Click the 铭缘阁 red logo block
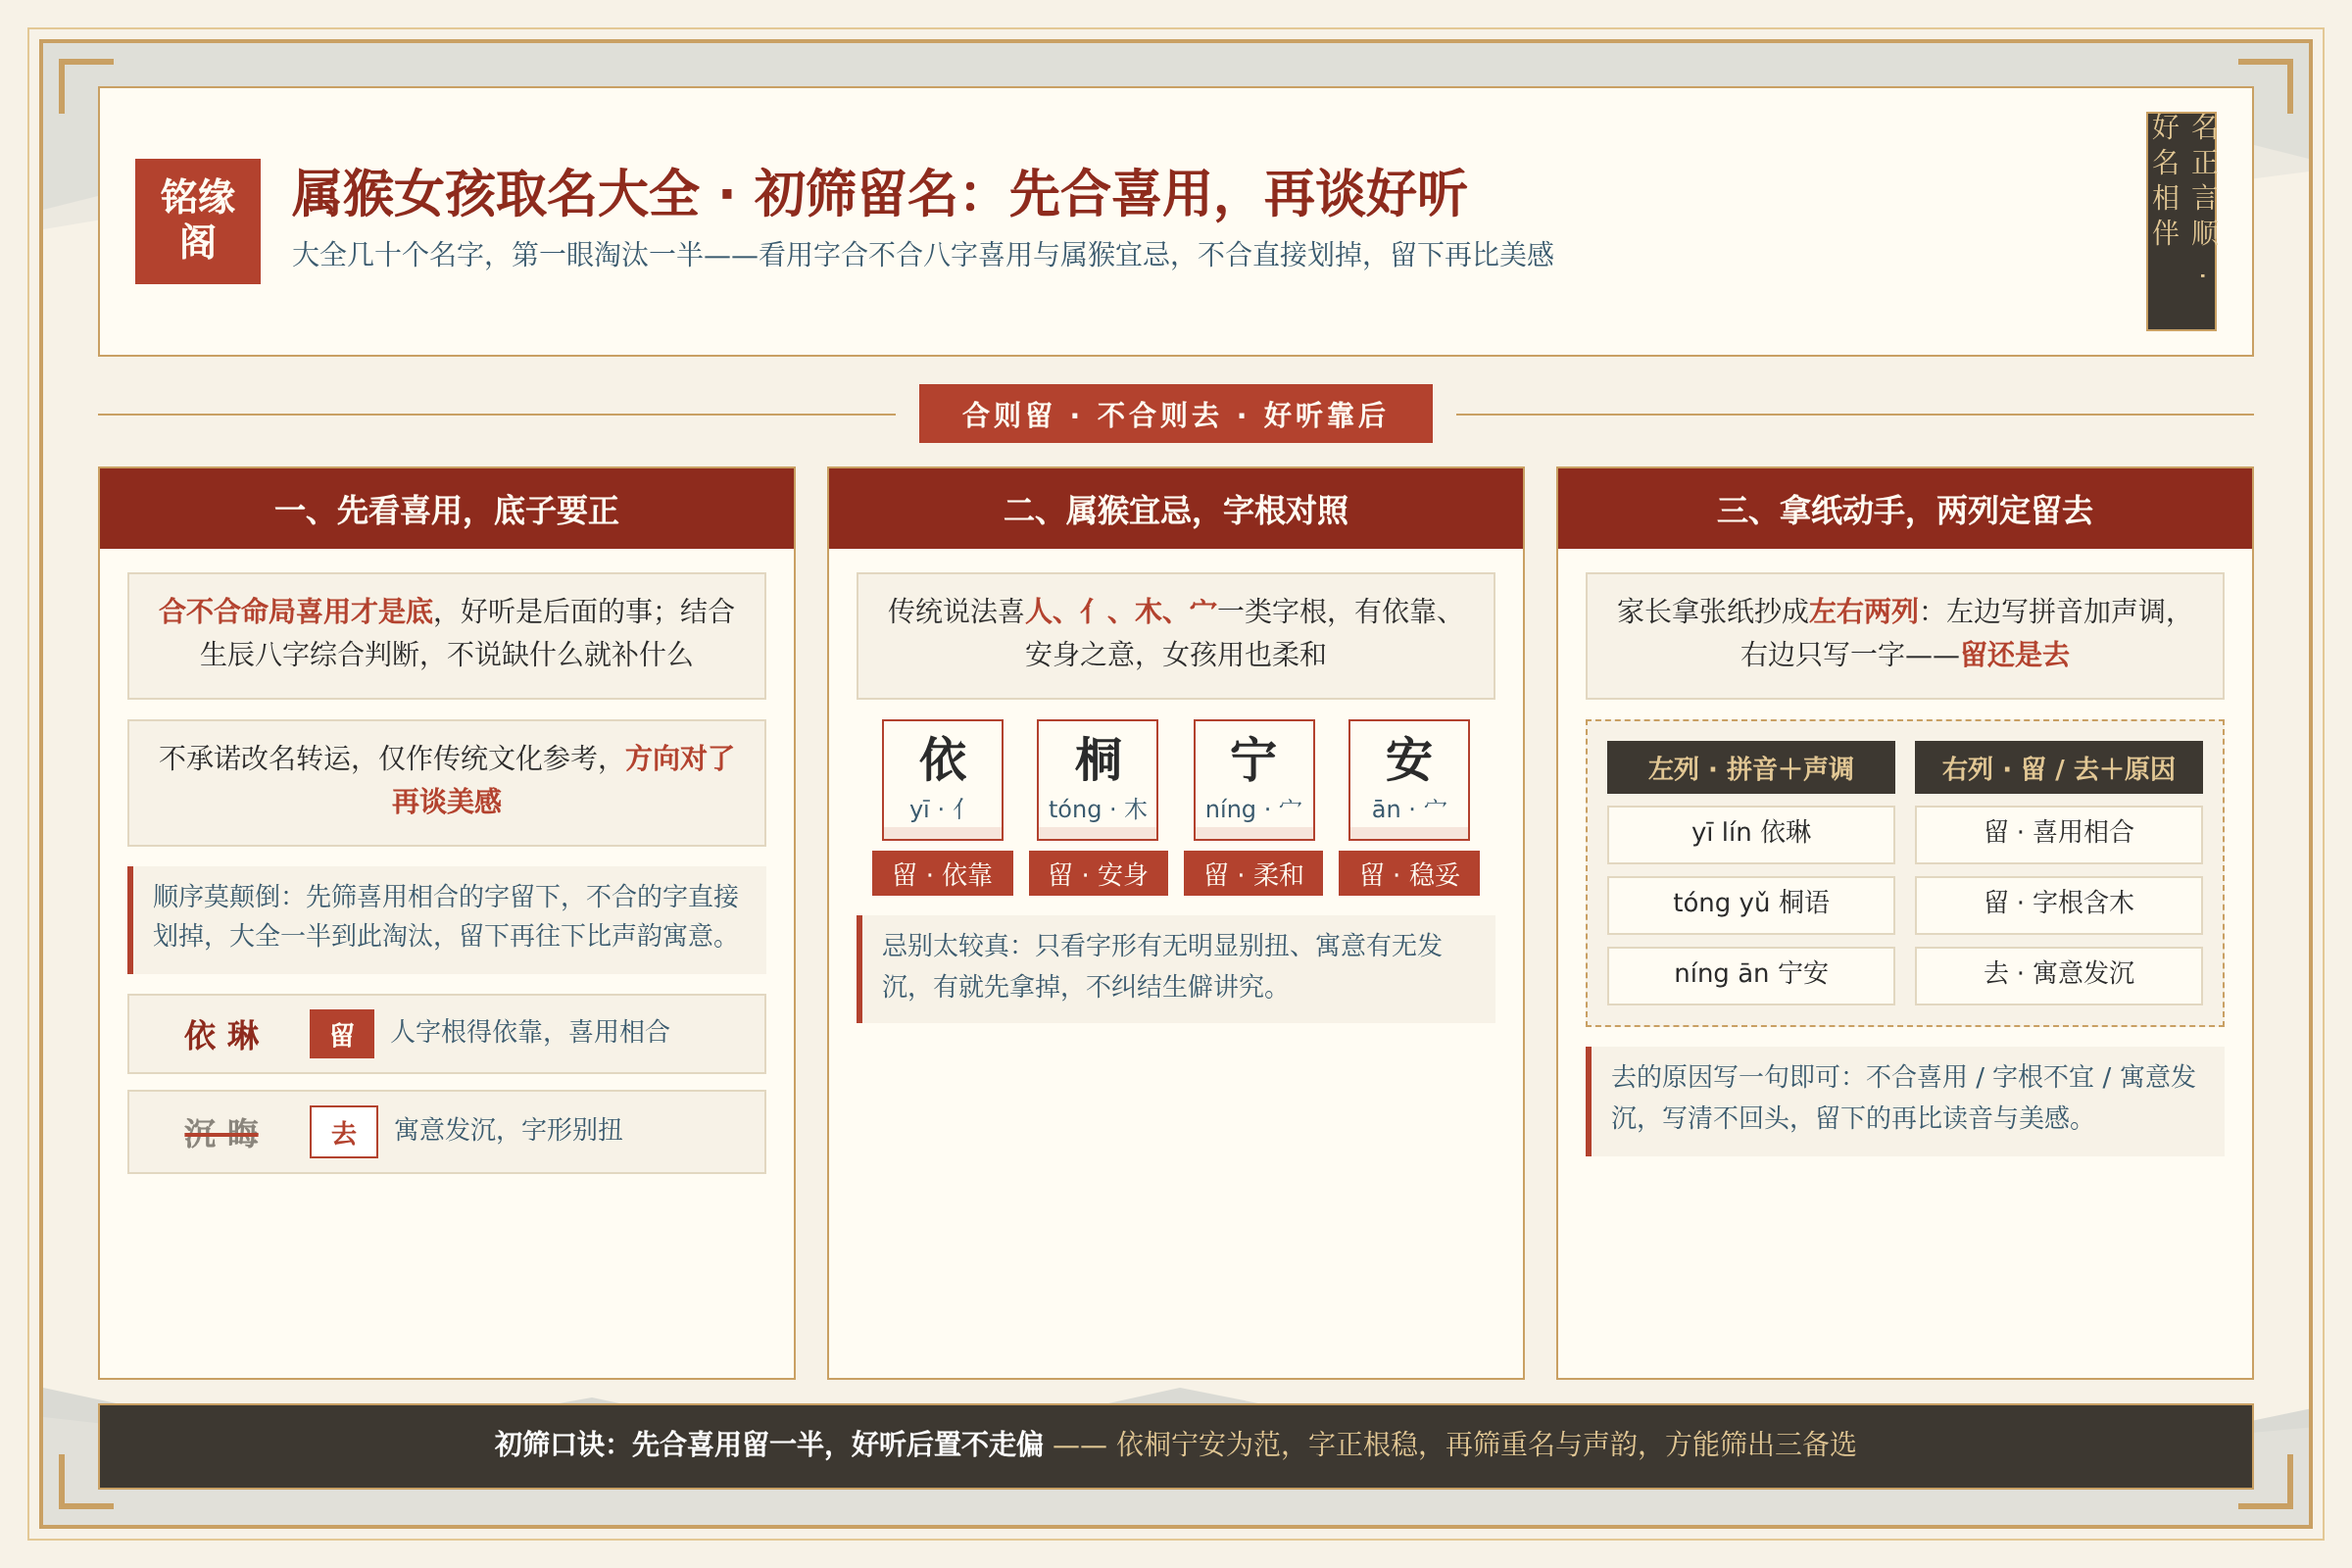Image resolution: width=2352 pixels, height=1568 pixels. (x=198, y=221)
